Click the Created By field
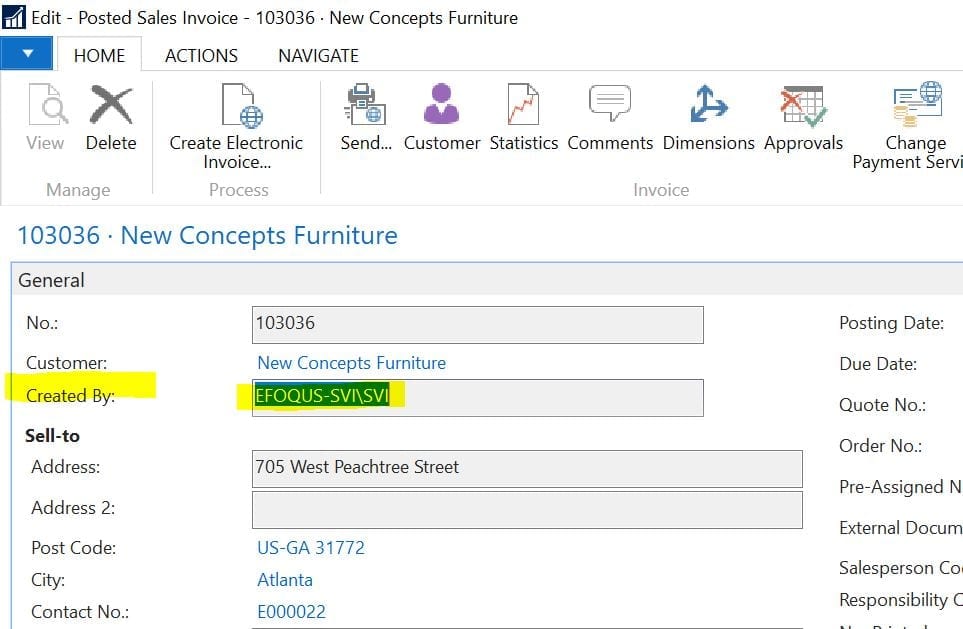The image size is (963, 629). pos(478,397)
